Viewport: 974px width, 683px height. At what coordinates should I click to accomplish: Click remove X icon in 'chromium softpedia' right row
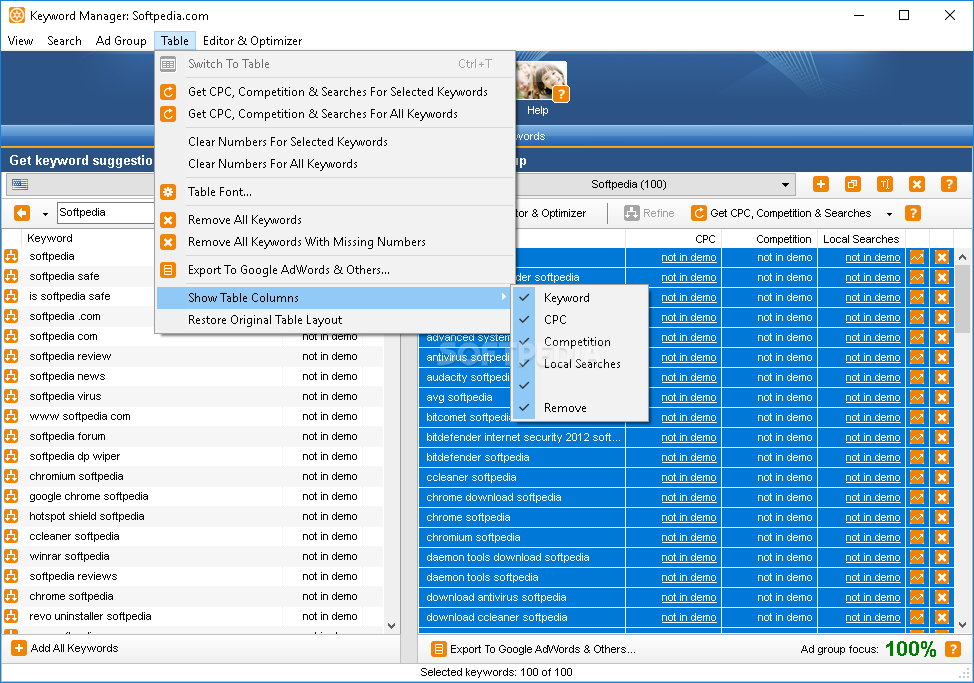942,537
